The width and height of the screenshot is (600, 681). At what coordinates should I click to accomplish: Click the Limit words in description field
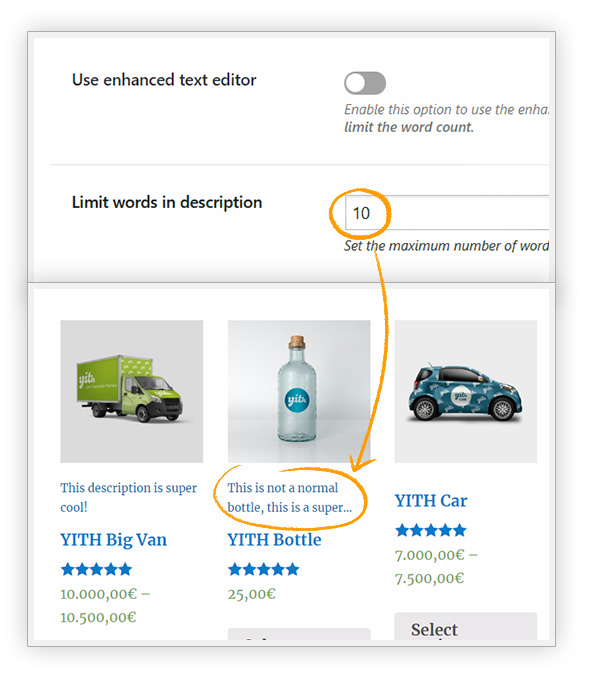coord(447,213)
